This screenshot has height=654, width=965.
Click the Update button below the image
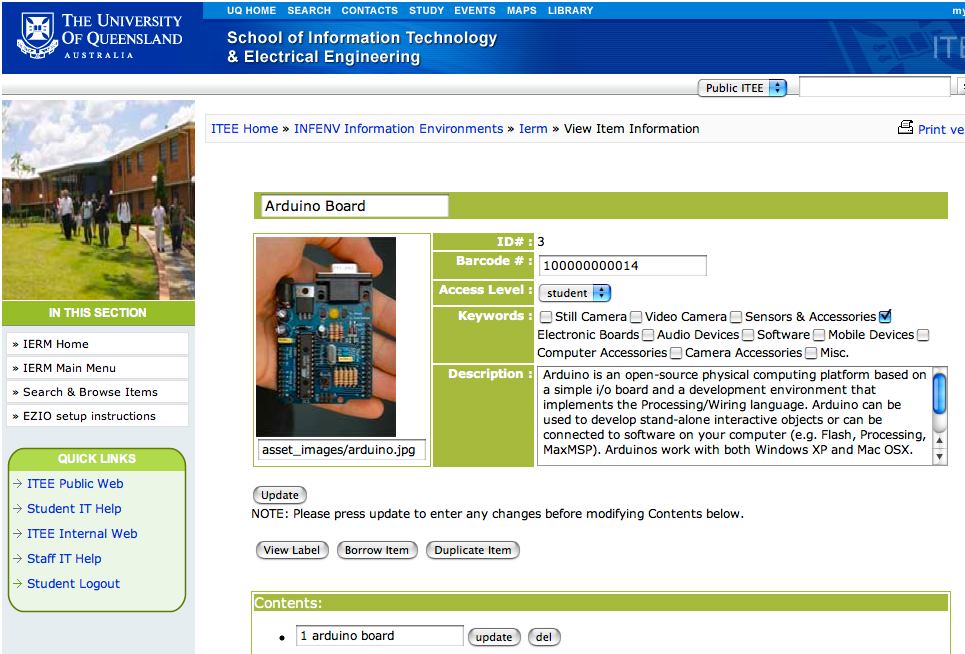click(279, 495)
